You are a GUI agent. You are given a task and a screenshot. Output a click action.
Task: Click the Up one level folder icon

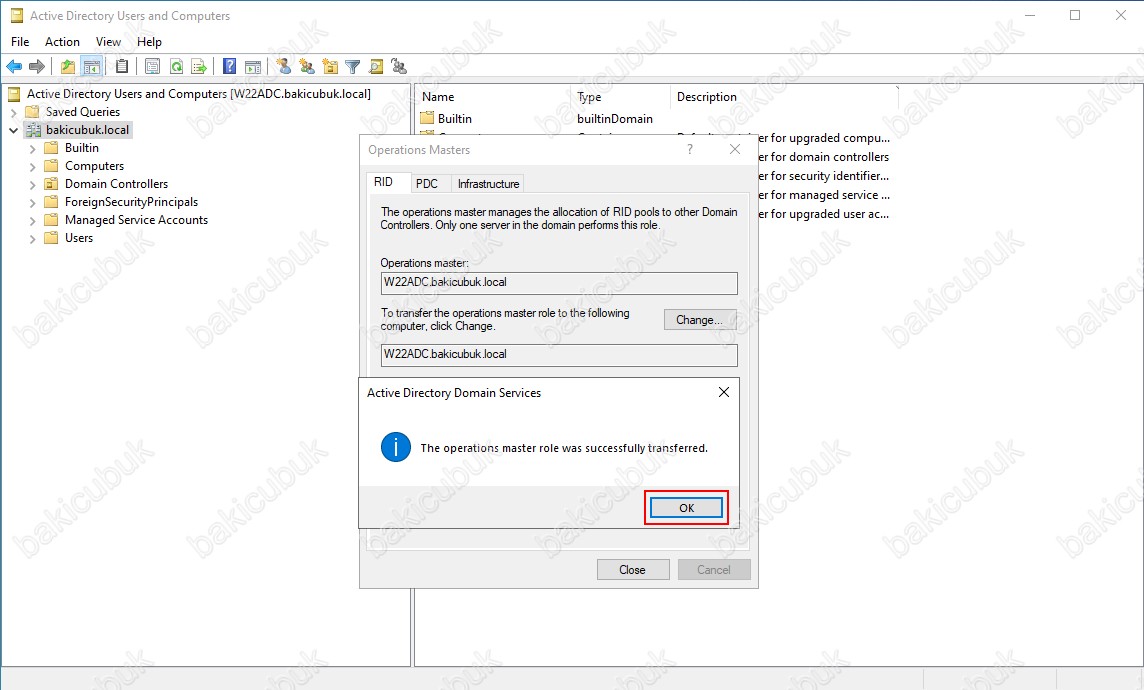pyautogui.click(x=68, y=66)
